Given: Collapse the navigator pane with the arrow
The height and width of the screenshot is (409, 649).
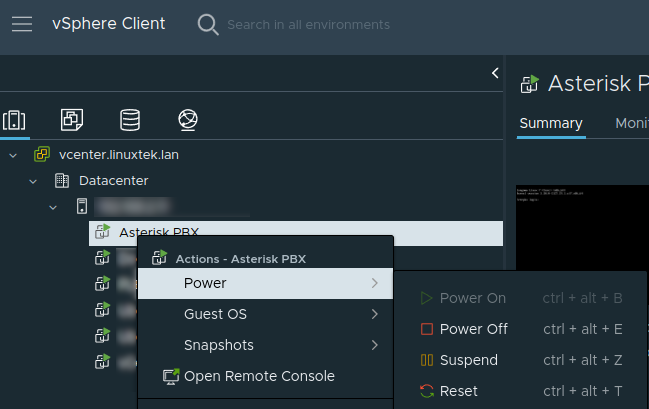Looking at the screenshot, I should (495, 73).
